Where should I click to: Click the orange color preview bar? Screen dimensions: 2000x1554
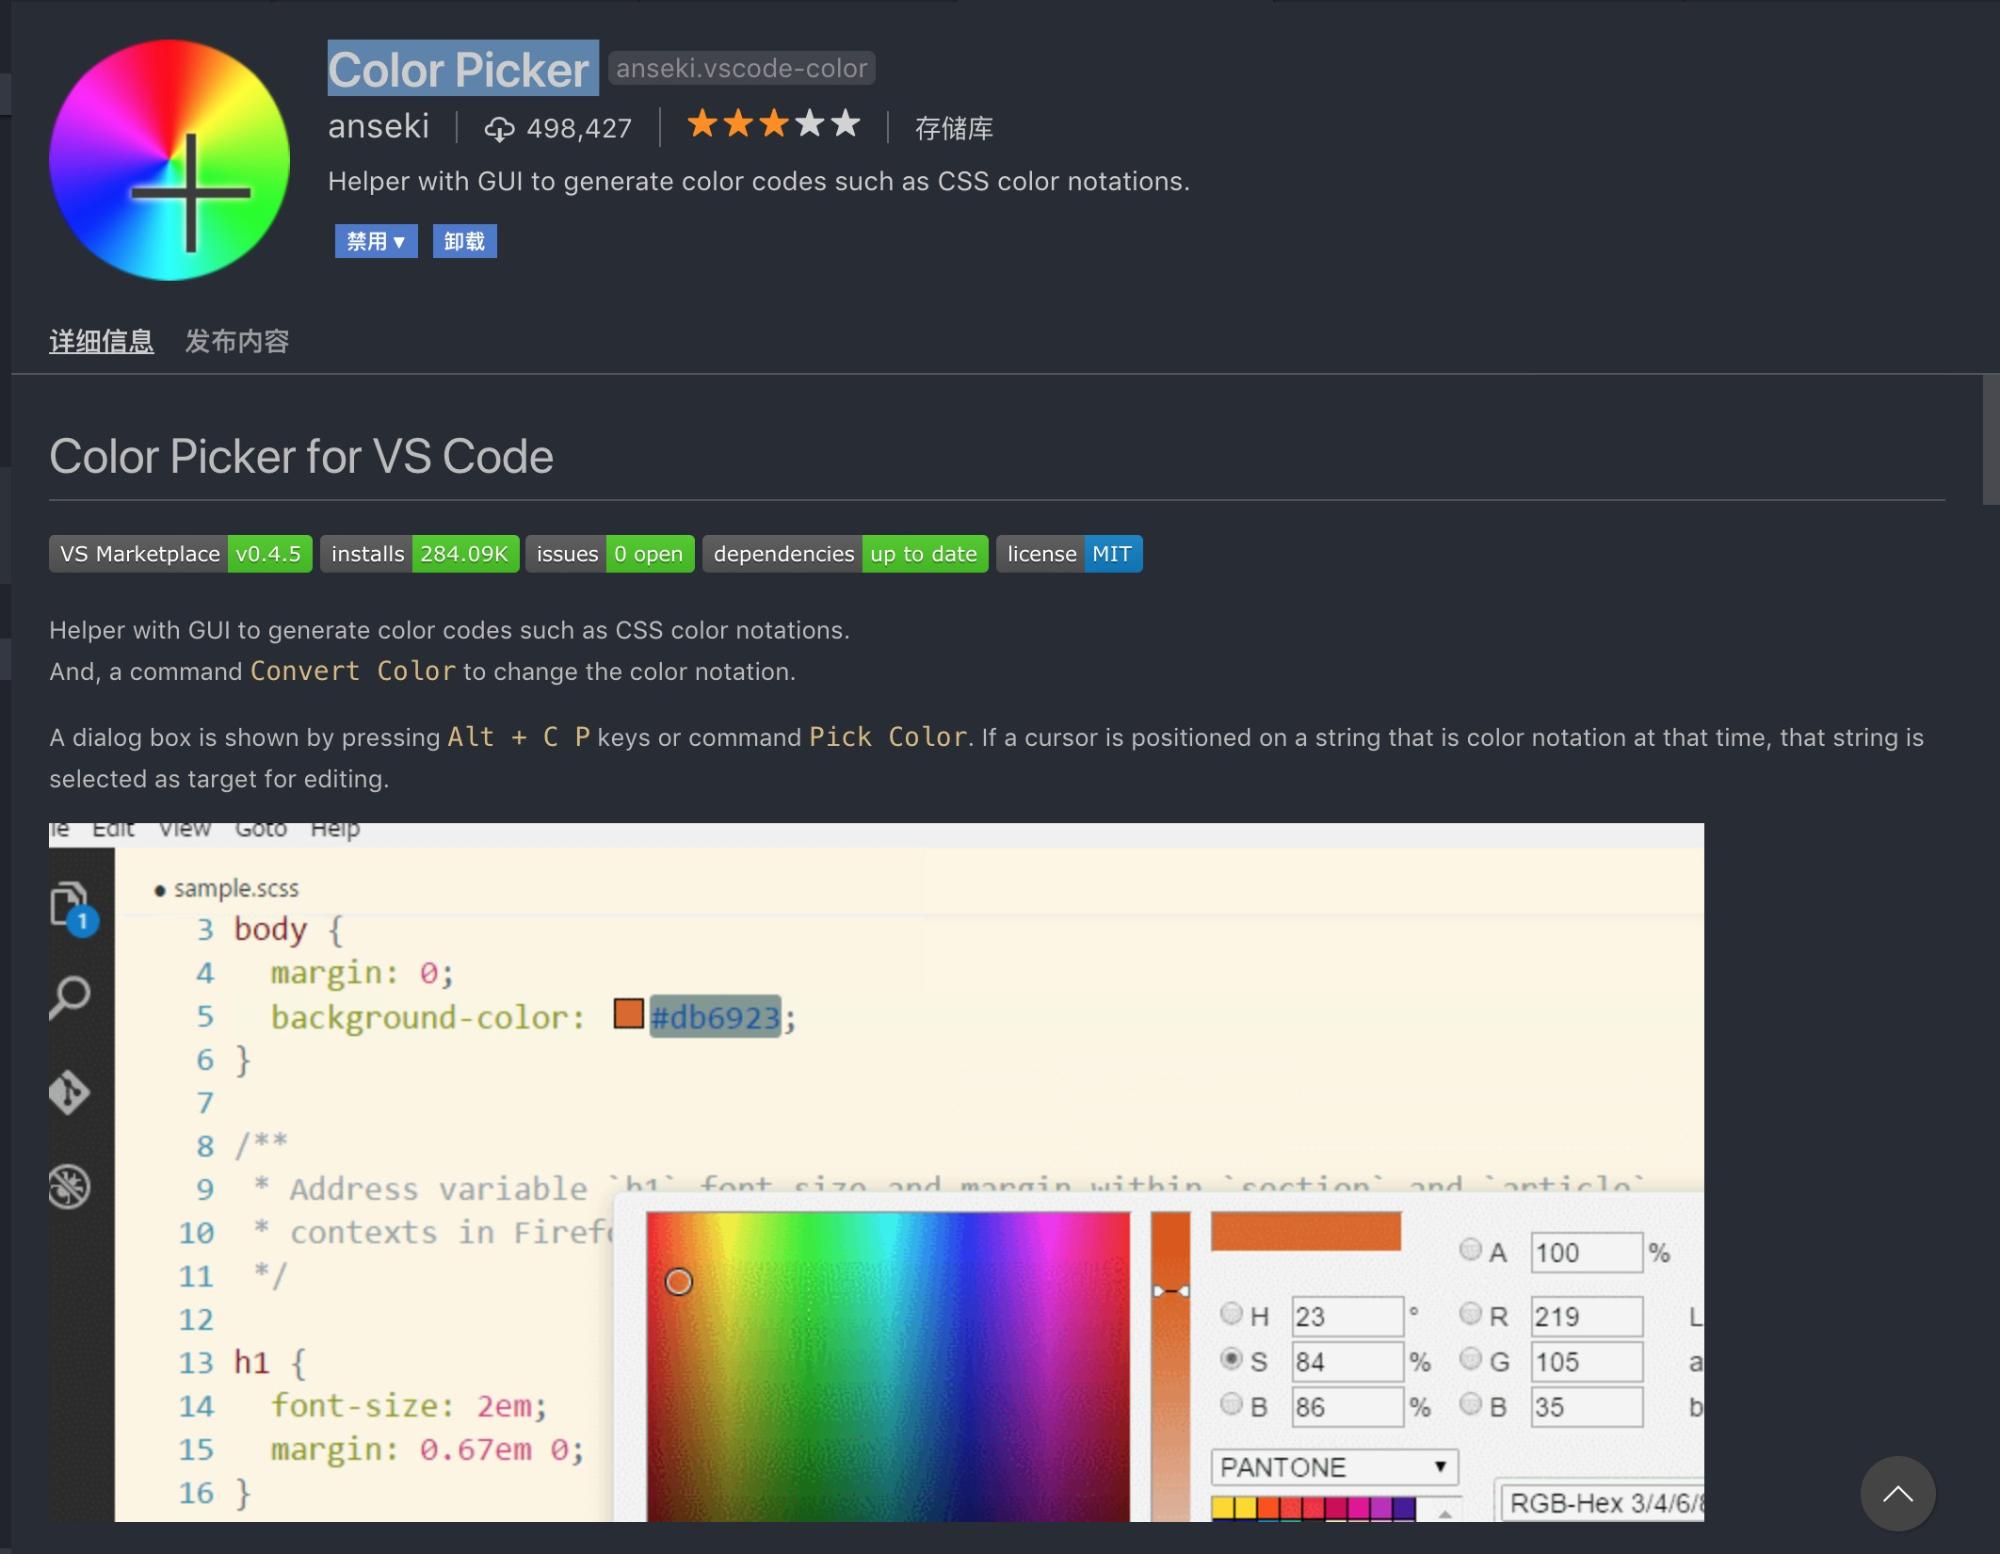(1306, 1231)
